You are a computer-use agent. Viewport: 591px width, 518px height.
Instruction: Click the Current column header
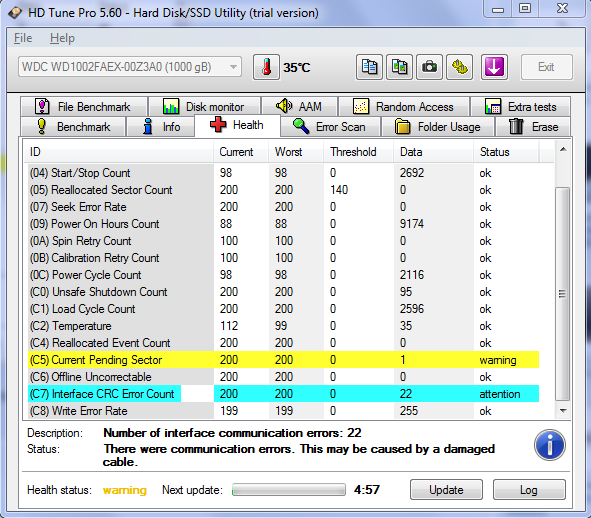(241, 152)
